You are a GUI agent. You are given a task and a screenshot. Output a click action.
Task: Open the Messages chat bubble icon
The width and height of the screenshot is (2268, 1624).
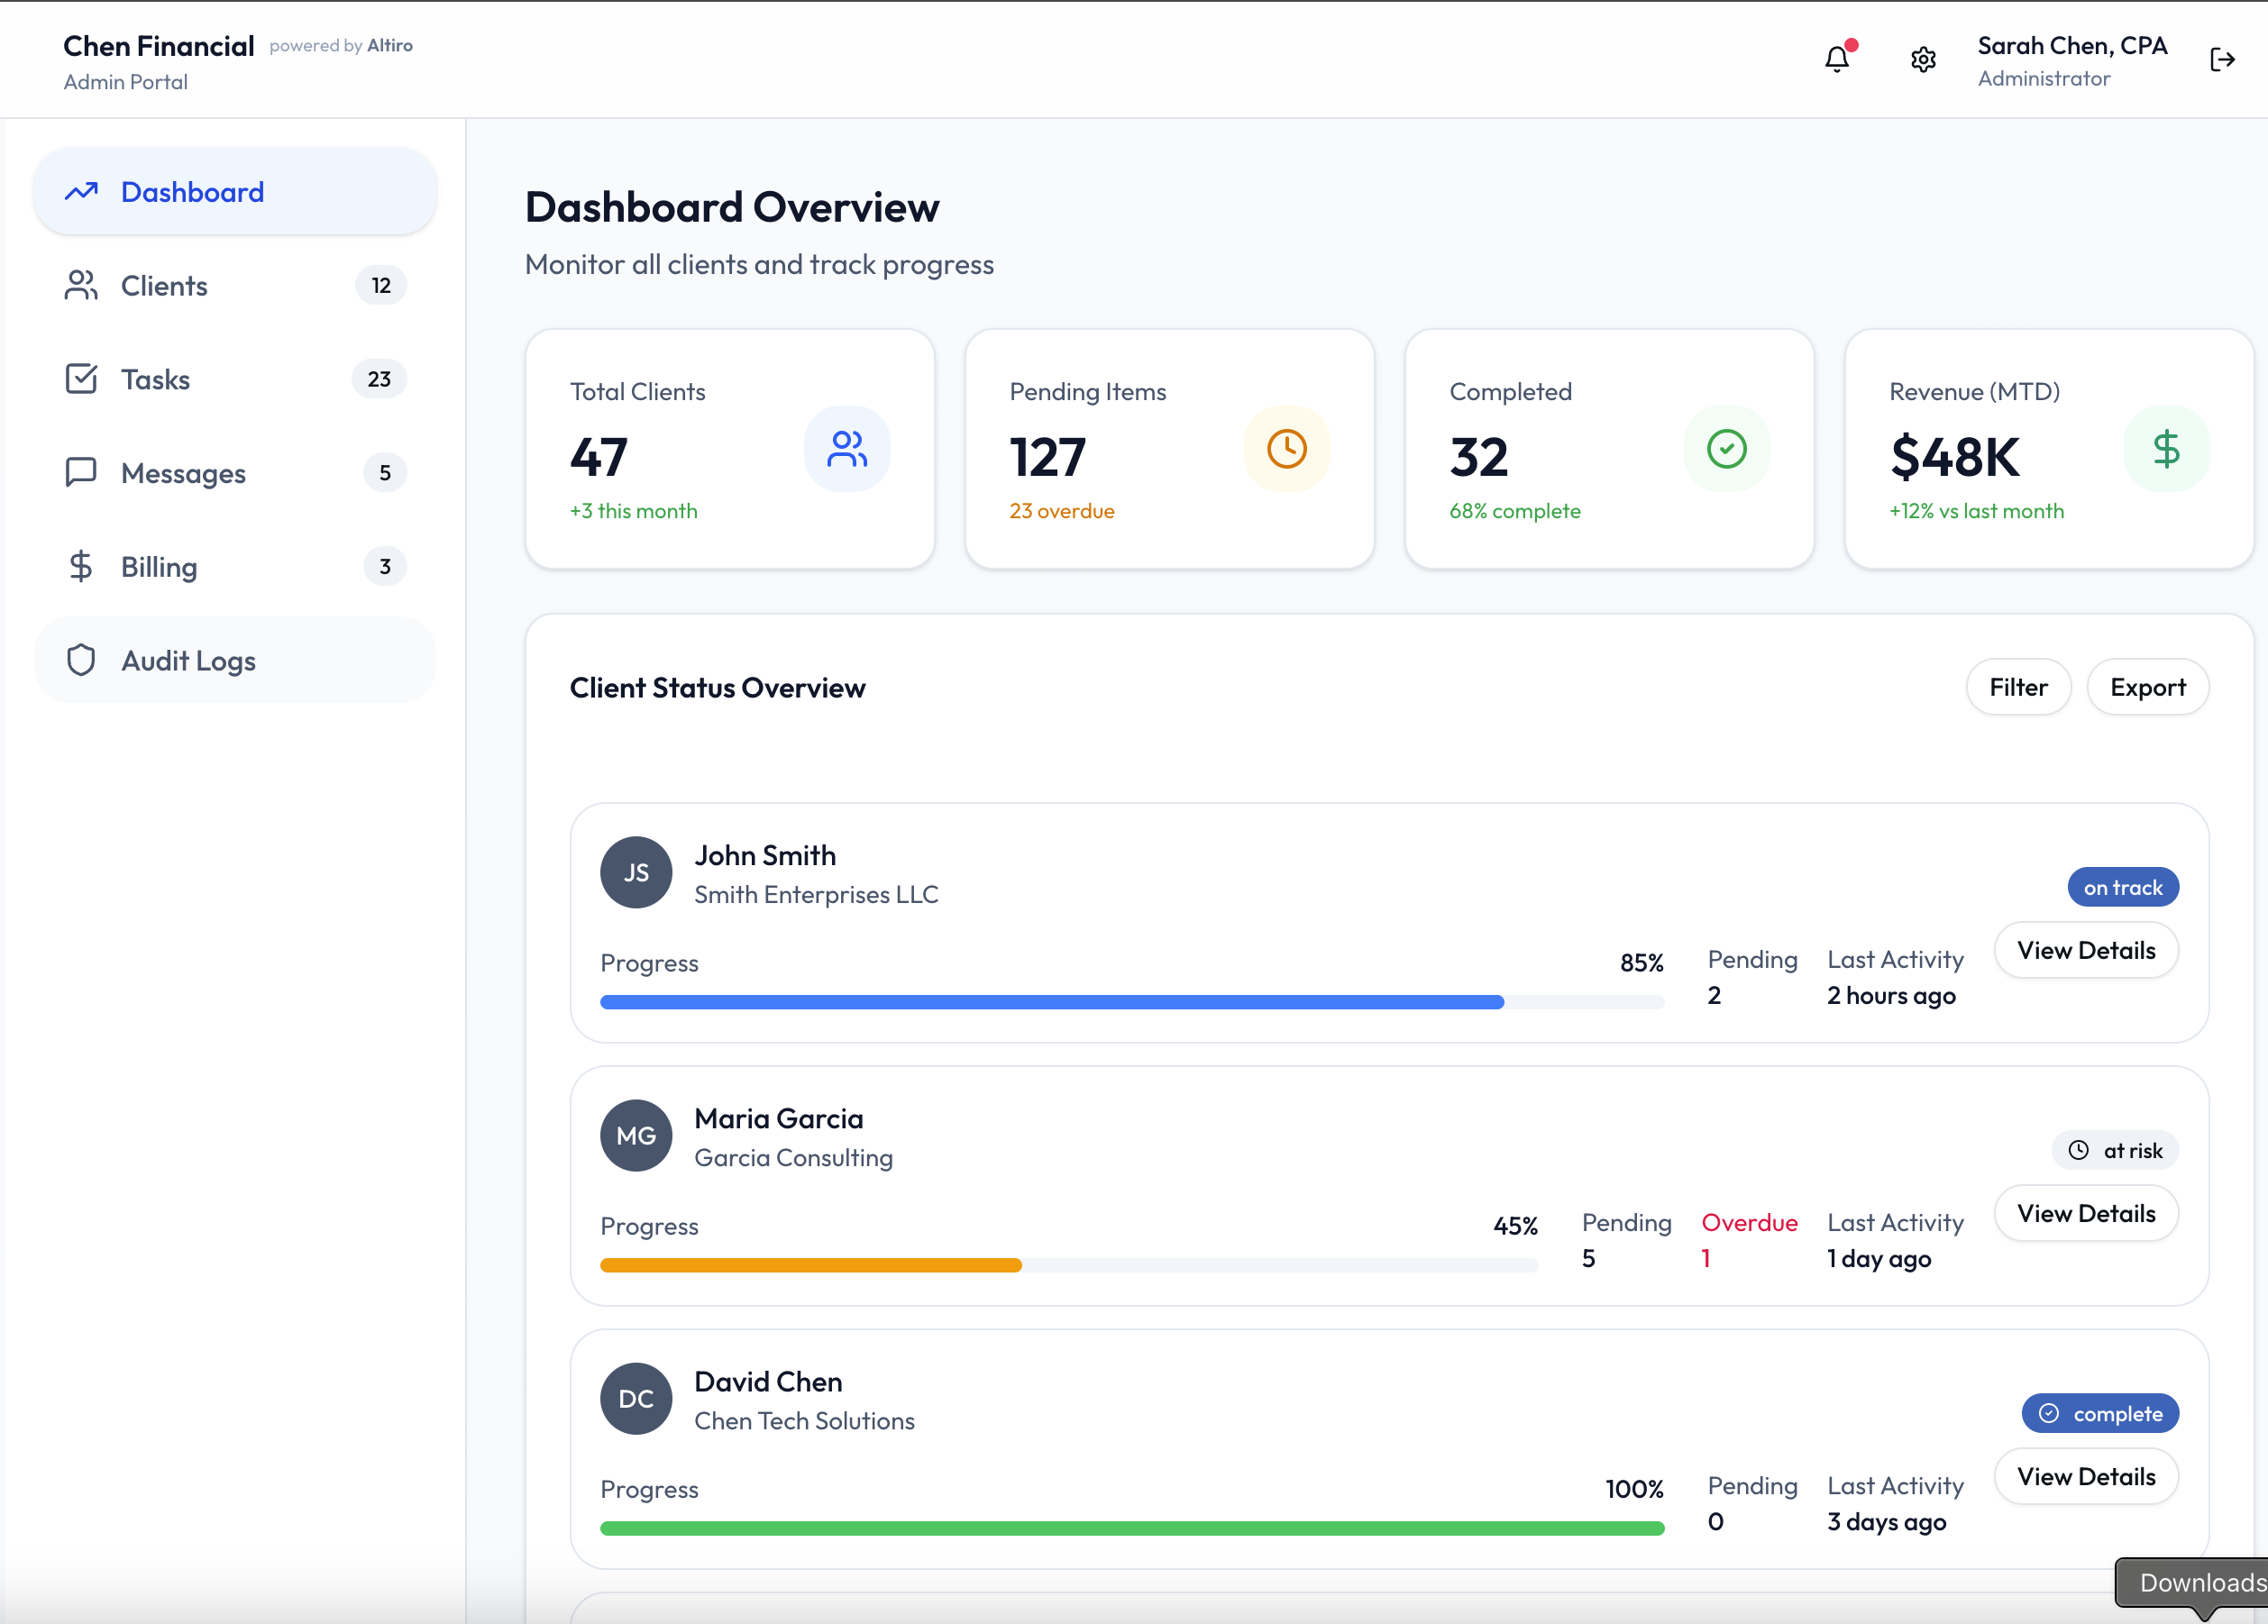coord(80,472)
